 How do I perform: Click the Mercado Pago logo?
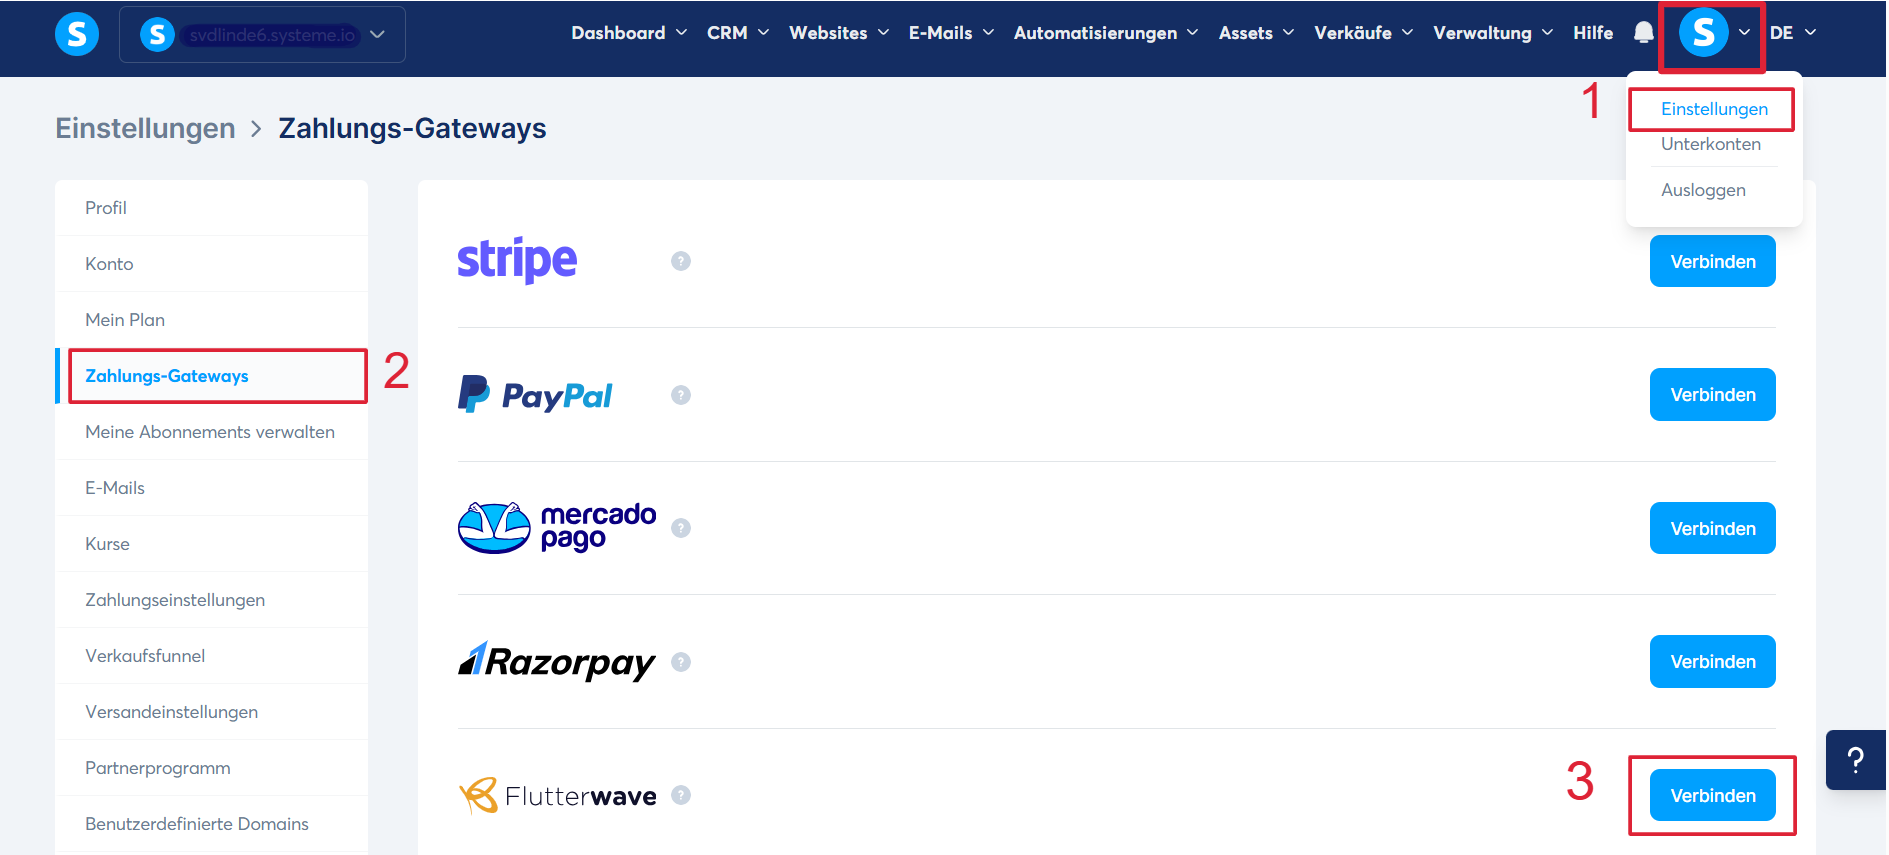coord(557,528)
